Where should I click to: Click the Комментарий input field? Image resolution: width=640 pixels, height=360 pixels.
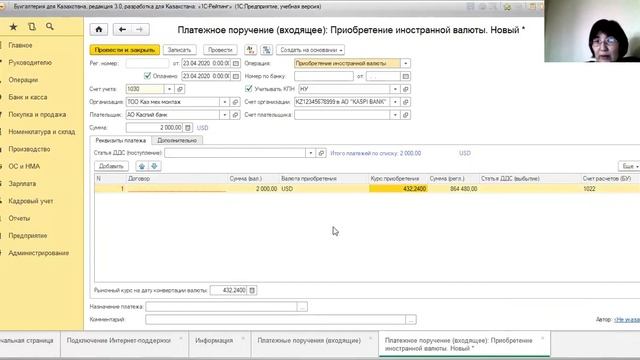pyautogui.click(x=276, y=320)
